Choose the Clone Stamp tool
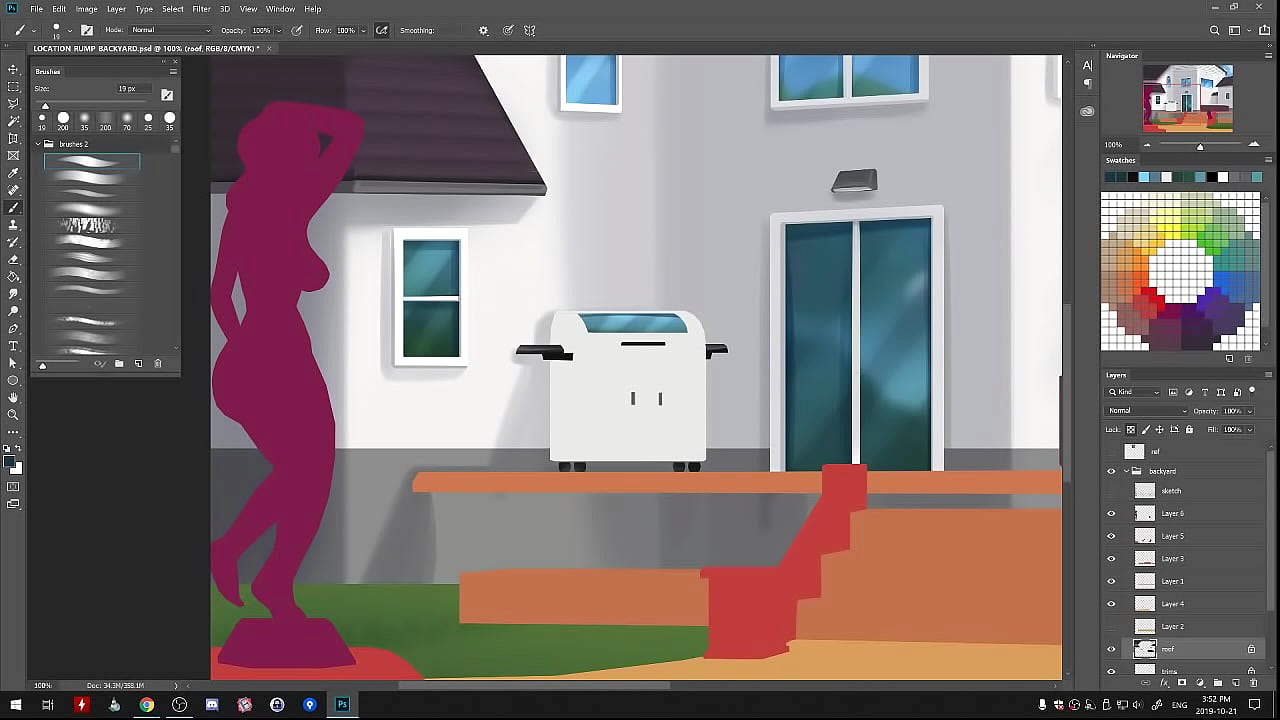Image resolution: width=1280 pixels, height=720 pixels. click(13, 225)
